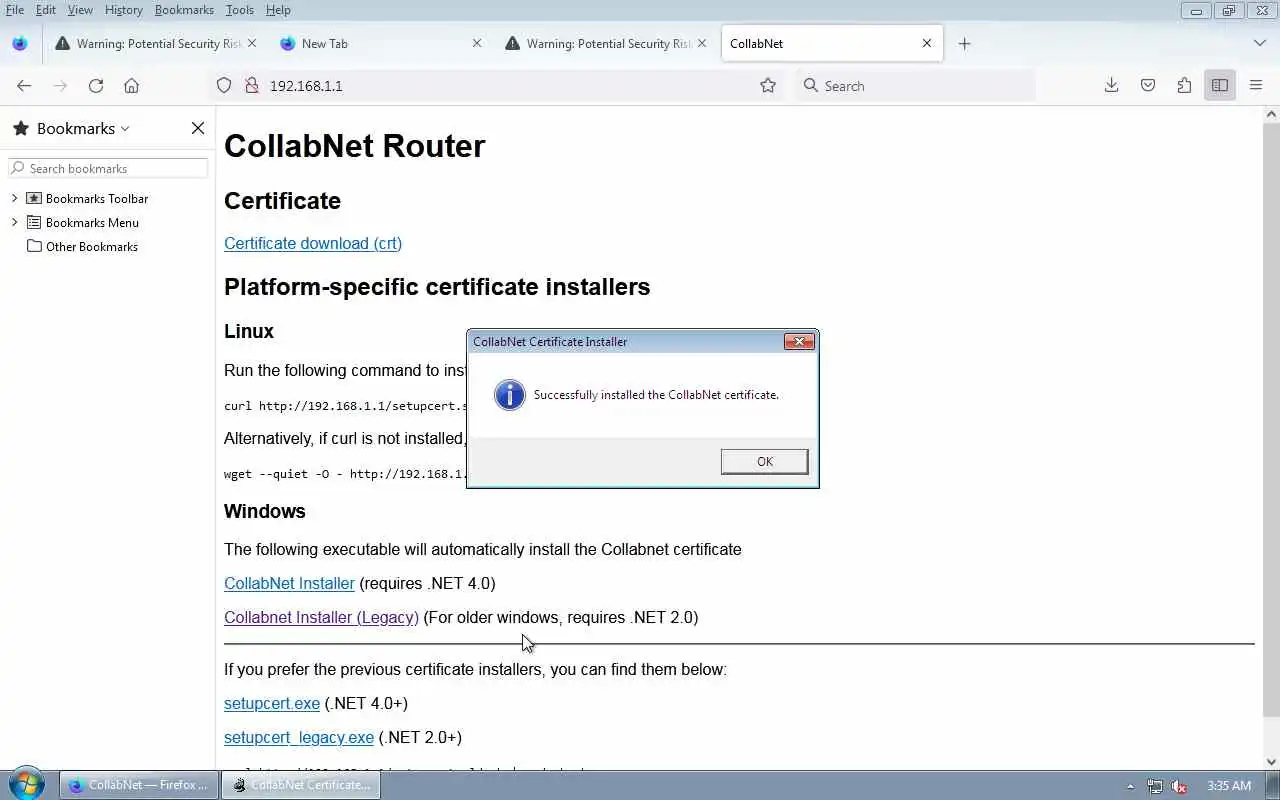Viewport: 1280px width, 800px height.
Task: Open the Extensions menu
Action: point(1184,86)
